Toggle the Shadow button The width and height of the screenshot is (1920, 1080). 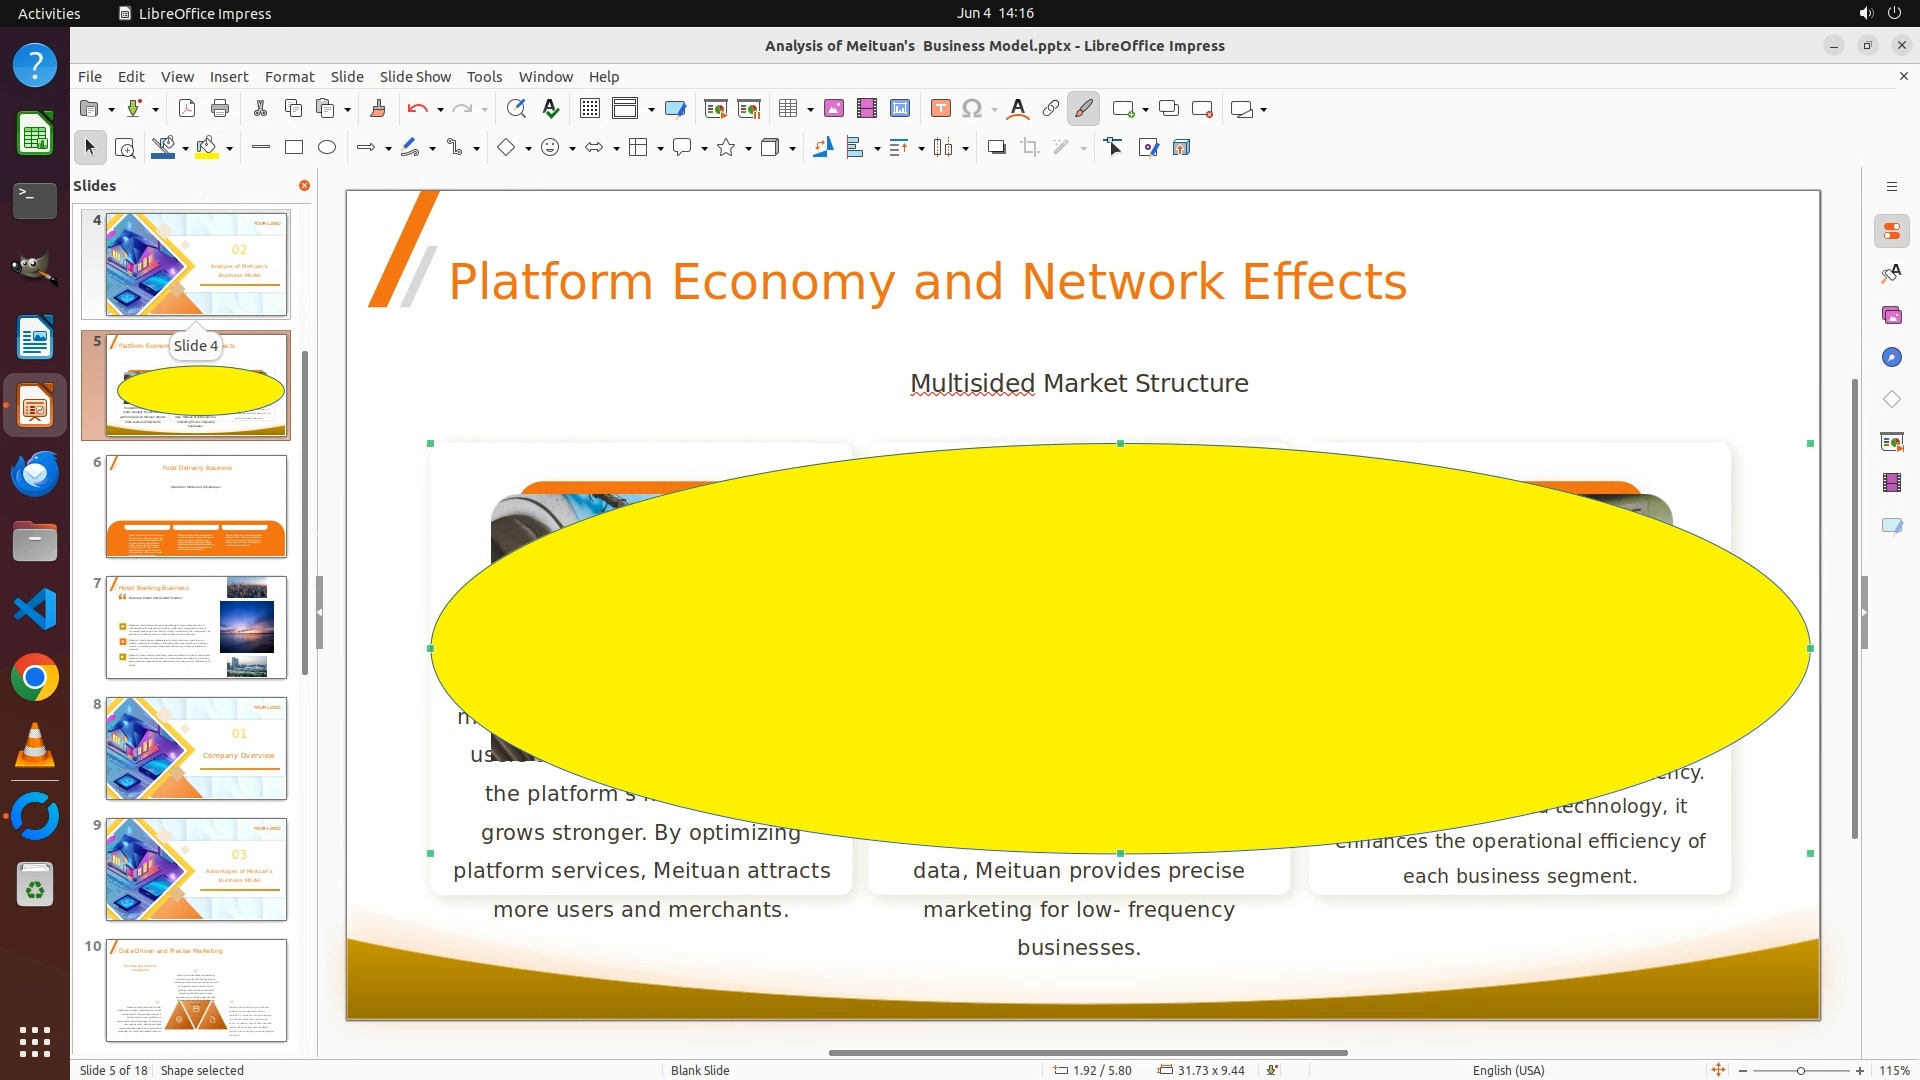click(x=996, y=148)
